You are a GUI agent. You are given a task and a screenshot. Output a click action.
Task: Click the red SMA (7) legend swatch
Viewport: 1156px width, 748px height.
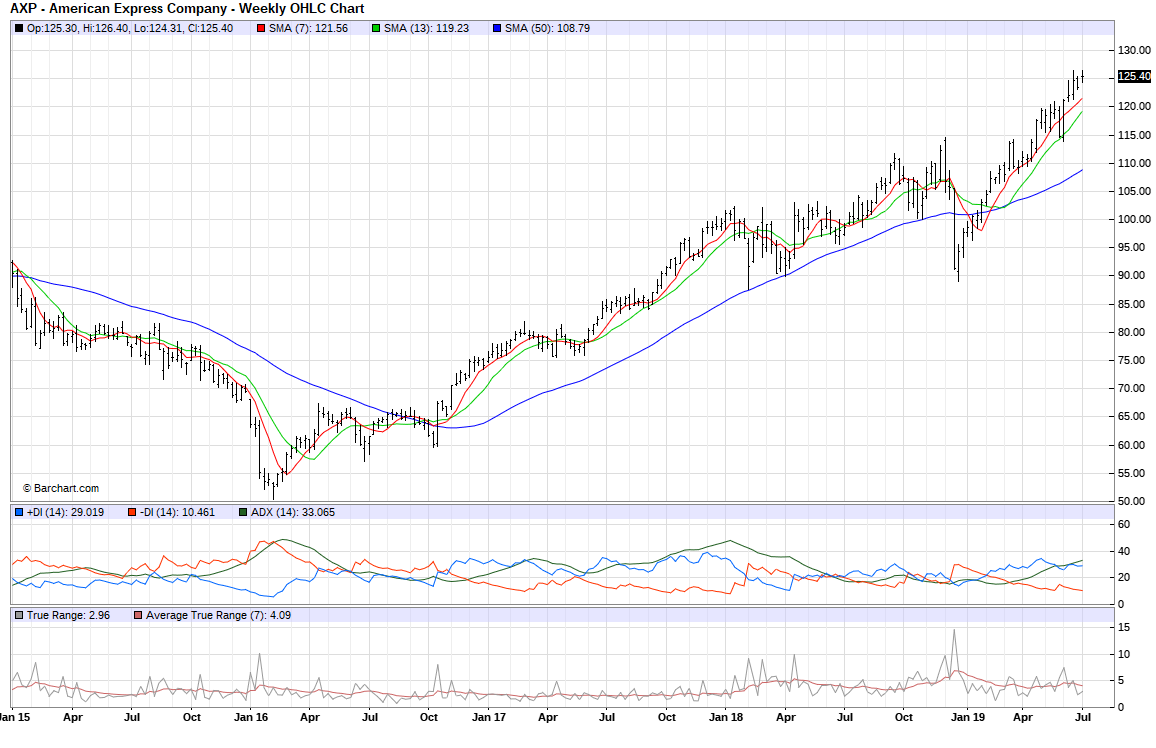point(262,28)
